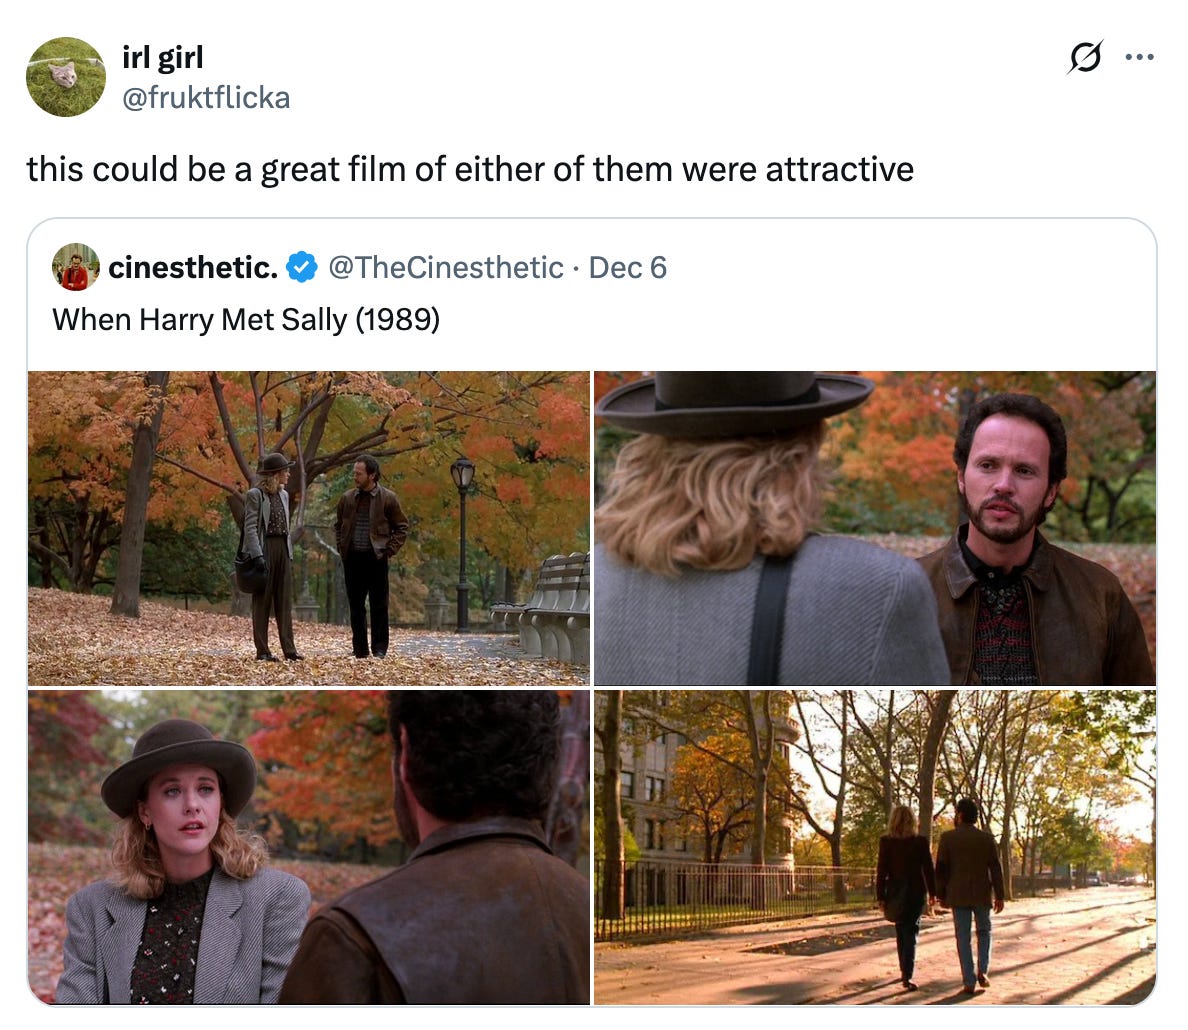Click the blue verified badge
The width and height of the screenshot is (1188, 1030).
pos(302,267)
